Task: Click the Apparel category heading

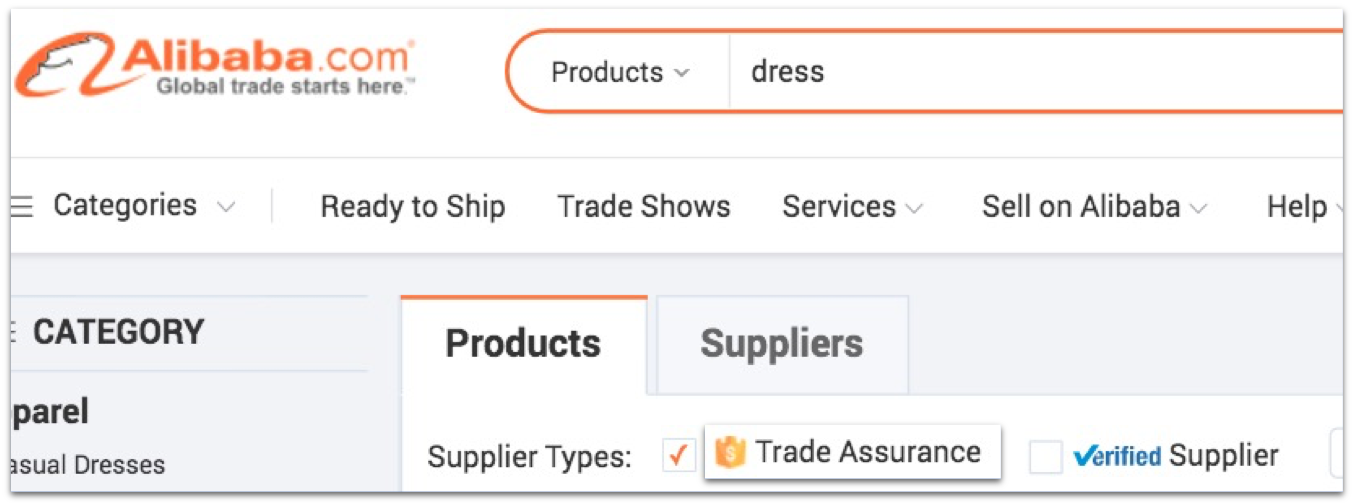Action: pyautogui.click(x=50, y=412)
